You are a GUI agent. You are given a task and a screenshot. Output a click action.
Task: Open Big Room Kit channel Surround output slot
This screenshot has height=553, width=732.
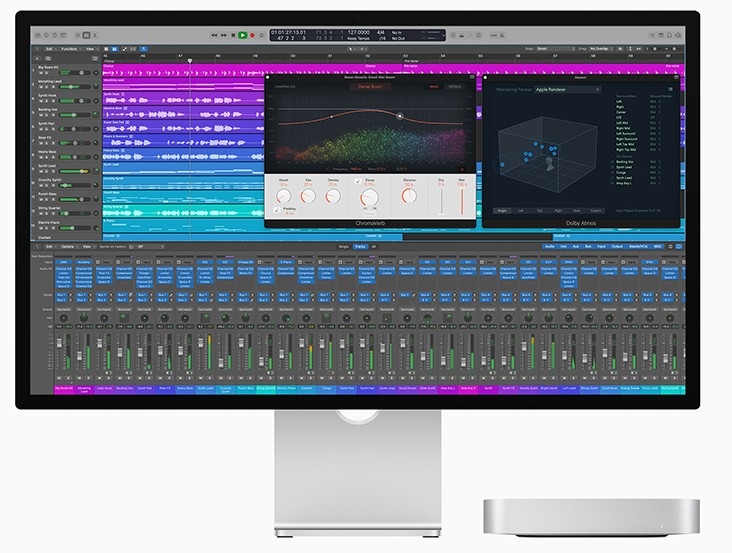pos(63,309)
